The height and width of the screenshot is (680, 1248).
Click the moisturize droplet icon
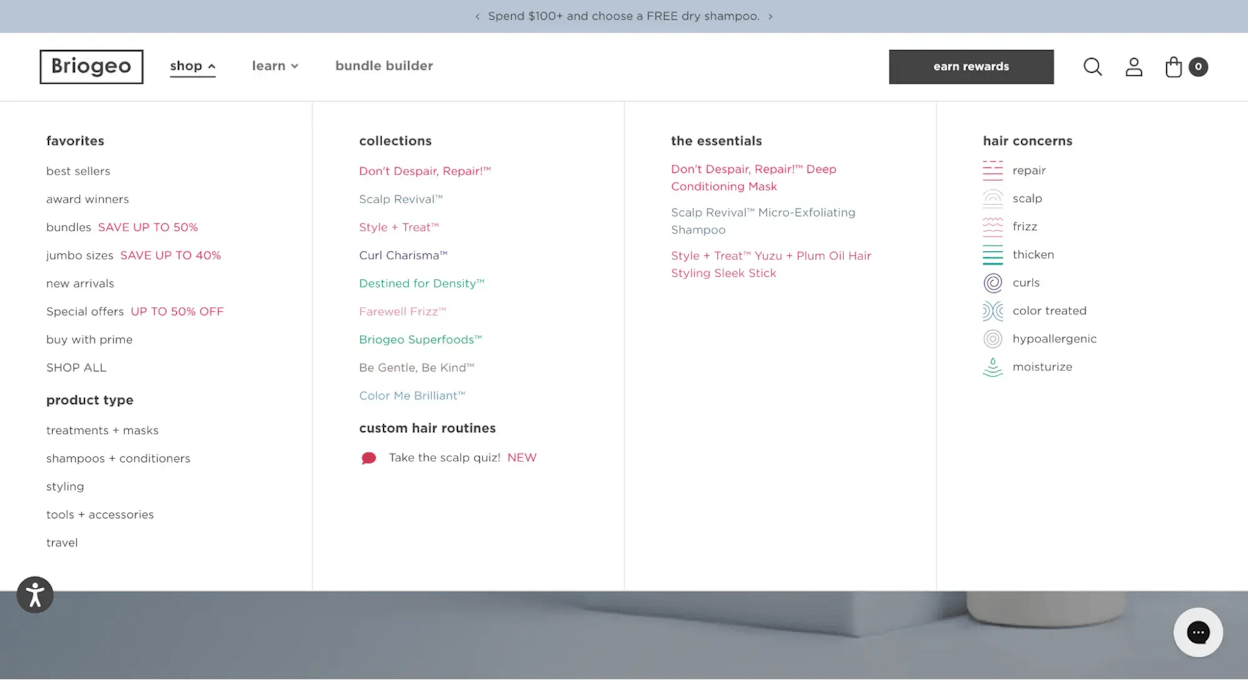(x=992, y=367)
